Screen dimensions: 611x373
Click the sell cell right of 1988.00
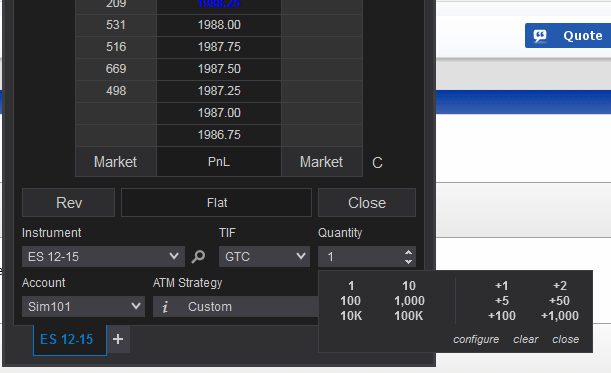pyautogui.click(x=322, y=25)
